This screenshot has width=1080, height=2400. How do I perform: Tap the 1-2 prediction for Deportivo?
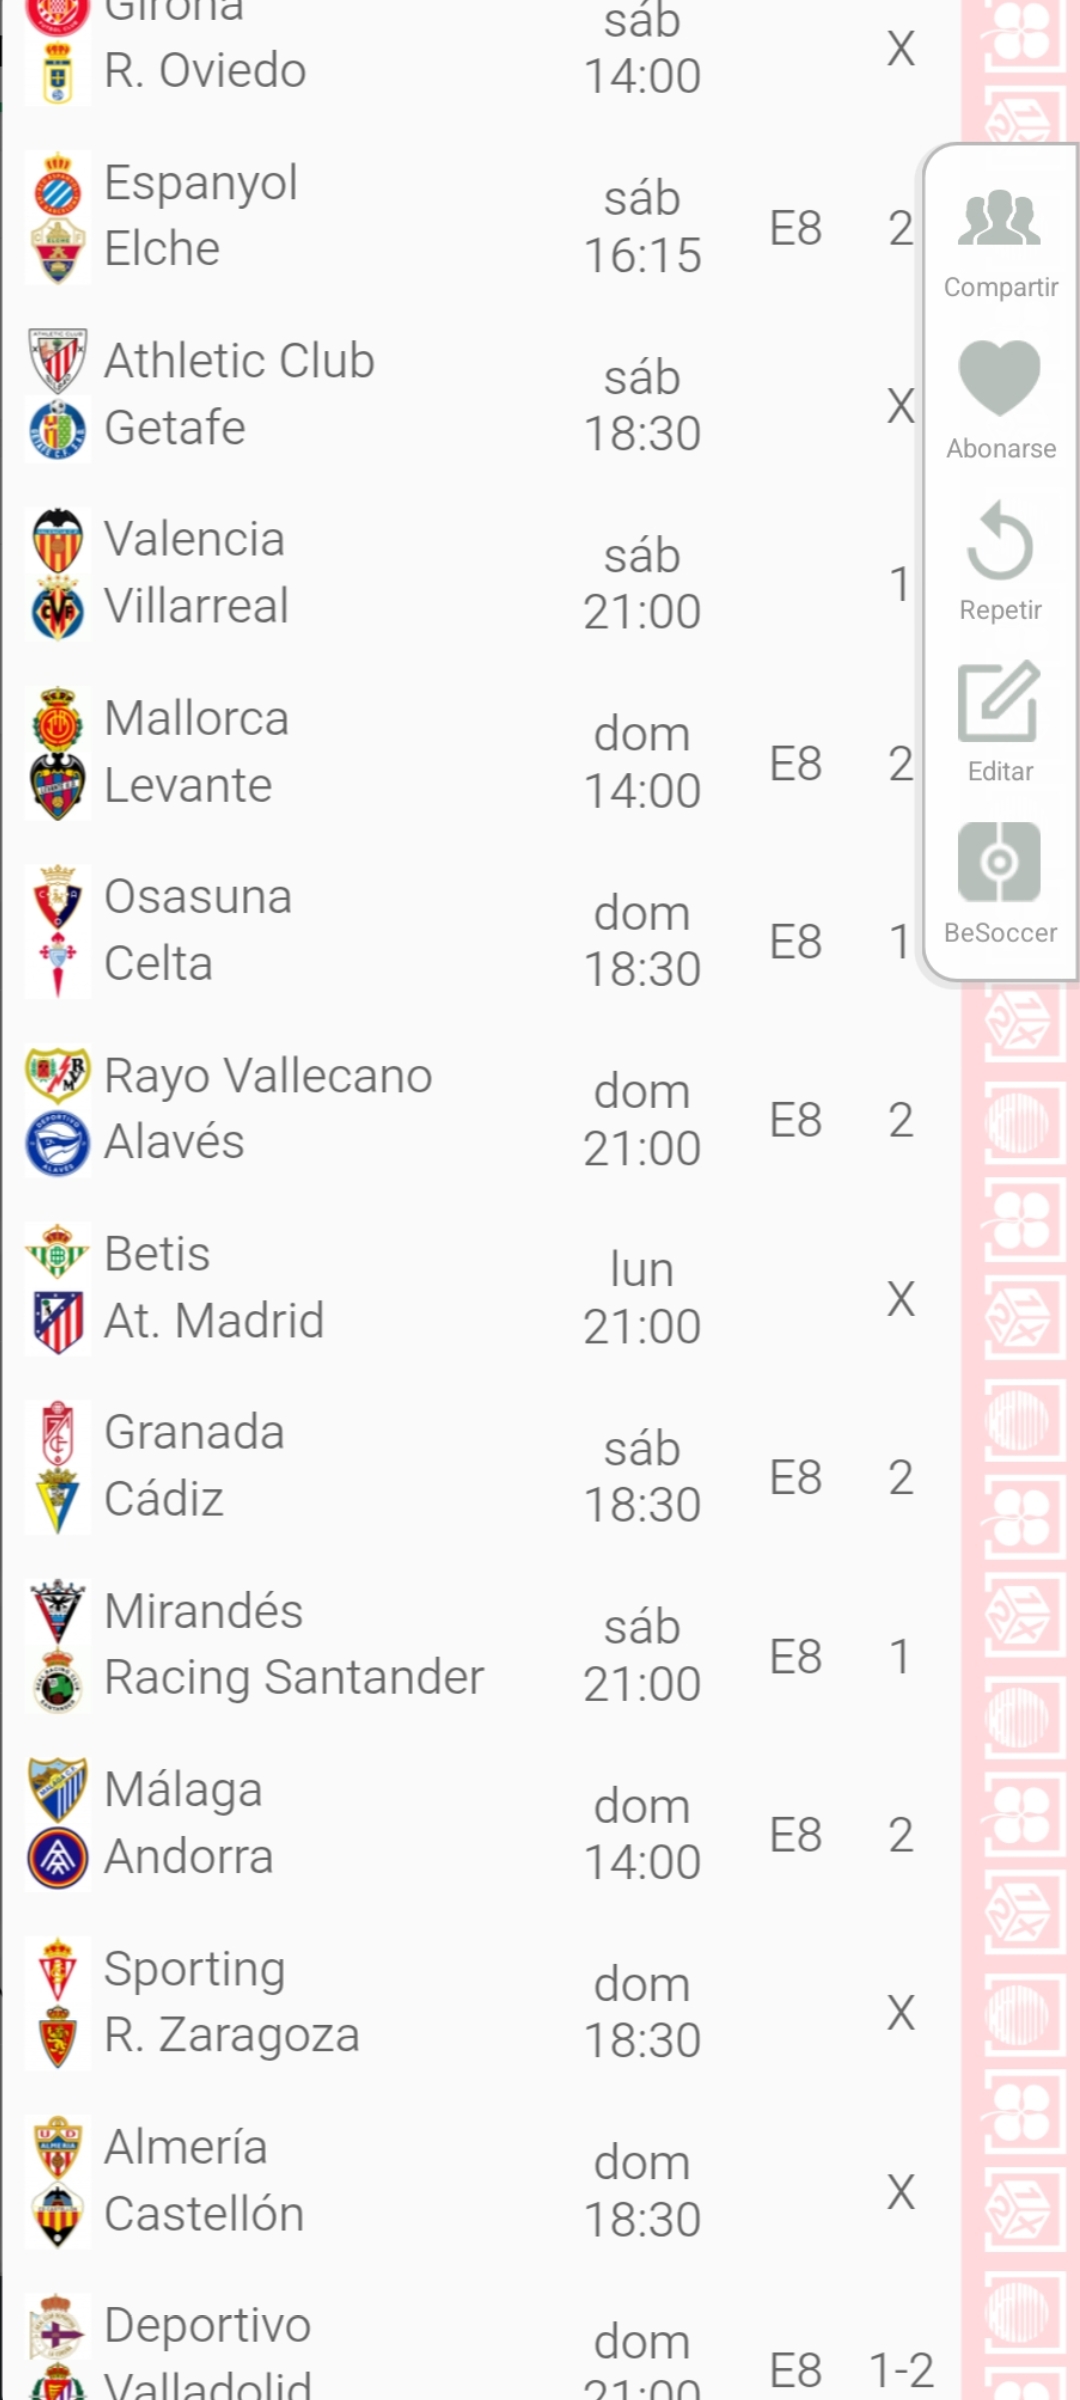click(900, 2370)
